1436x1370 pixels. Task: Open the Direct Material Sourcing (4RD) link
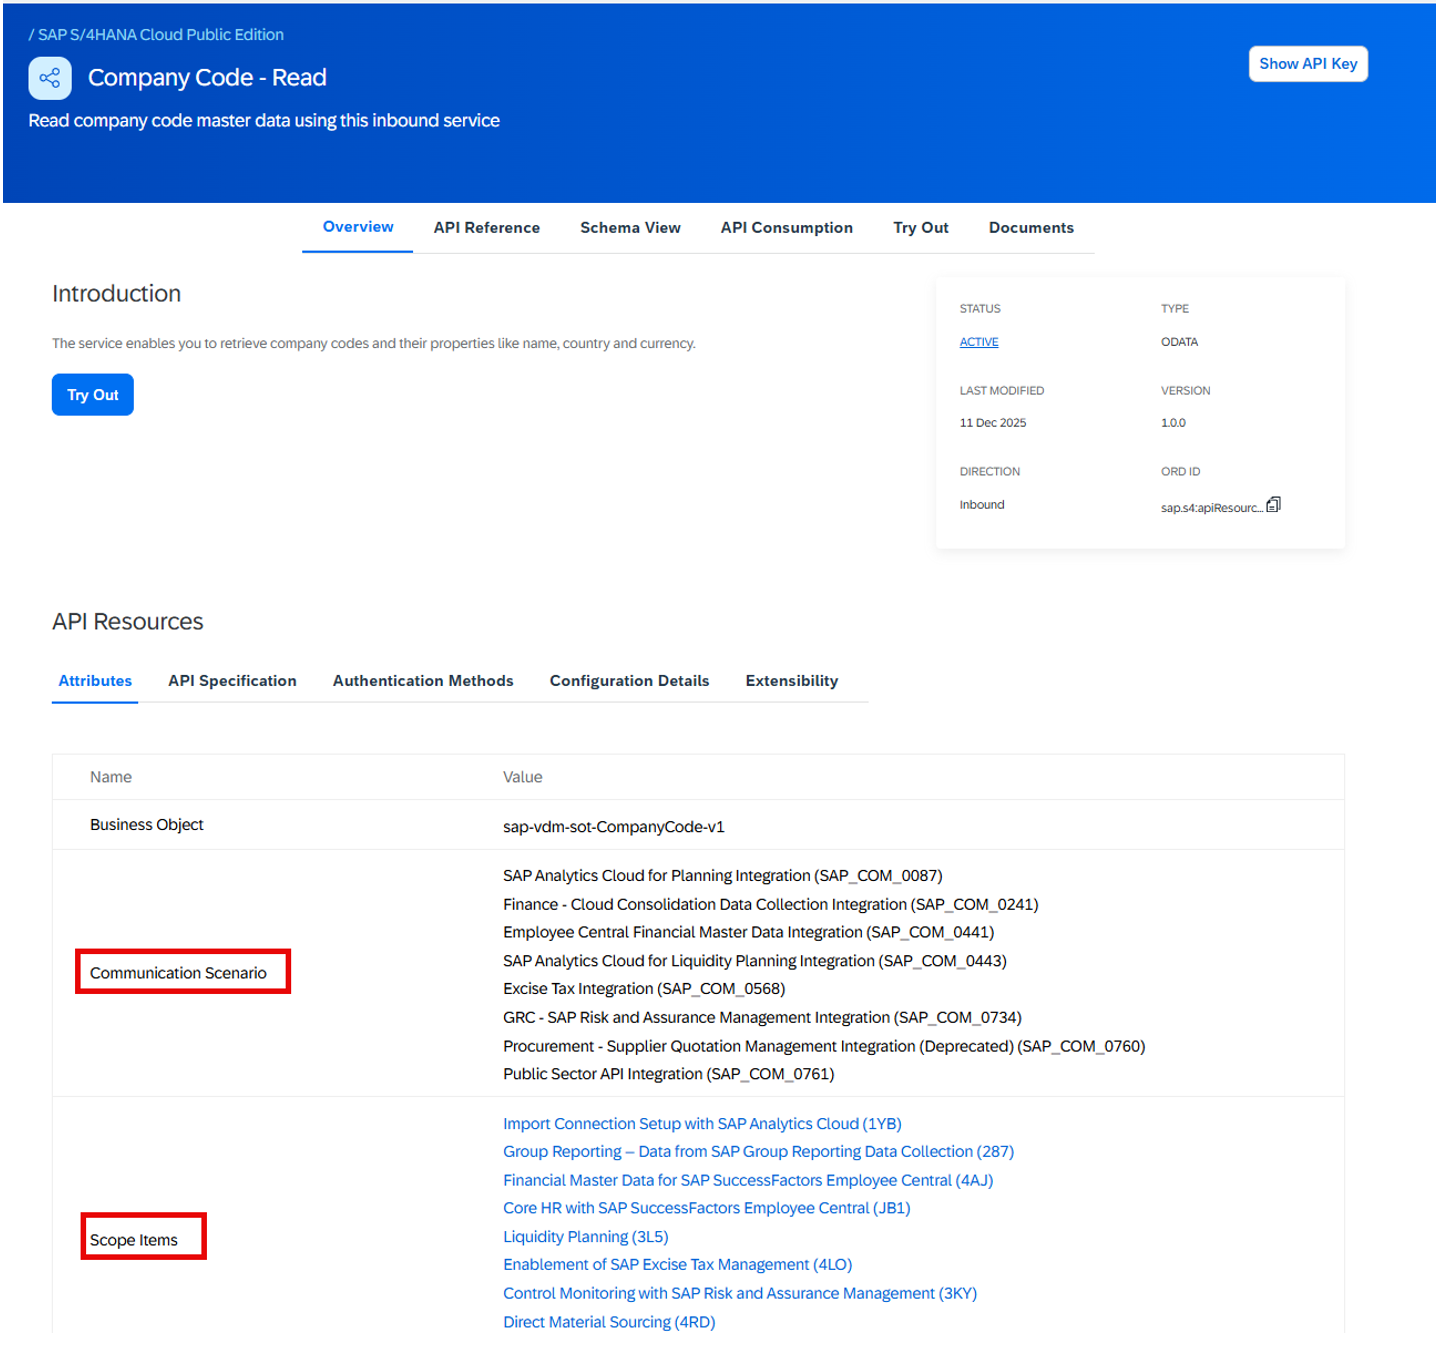click(609, 1322)
